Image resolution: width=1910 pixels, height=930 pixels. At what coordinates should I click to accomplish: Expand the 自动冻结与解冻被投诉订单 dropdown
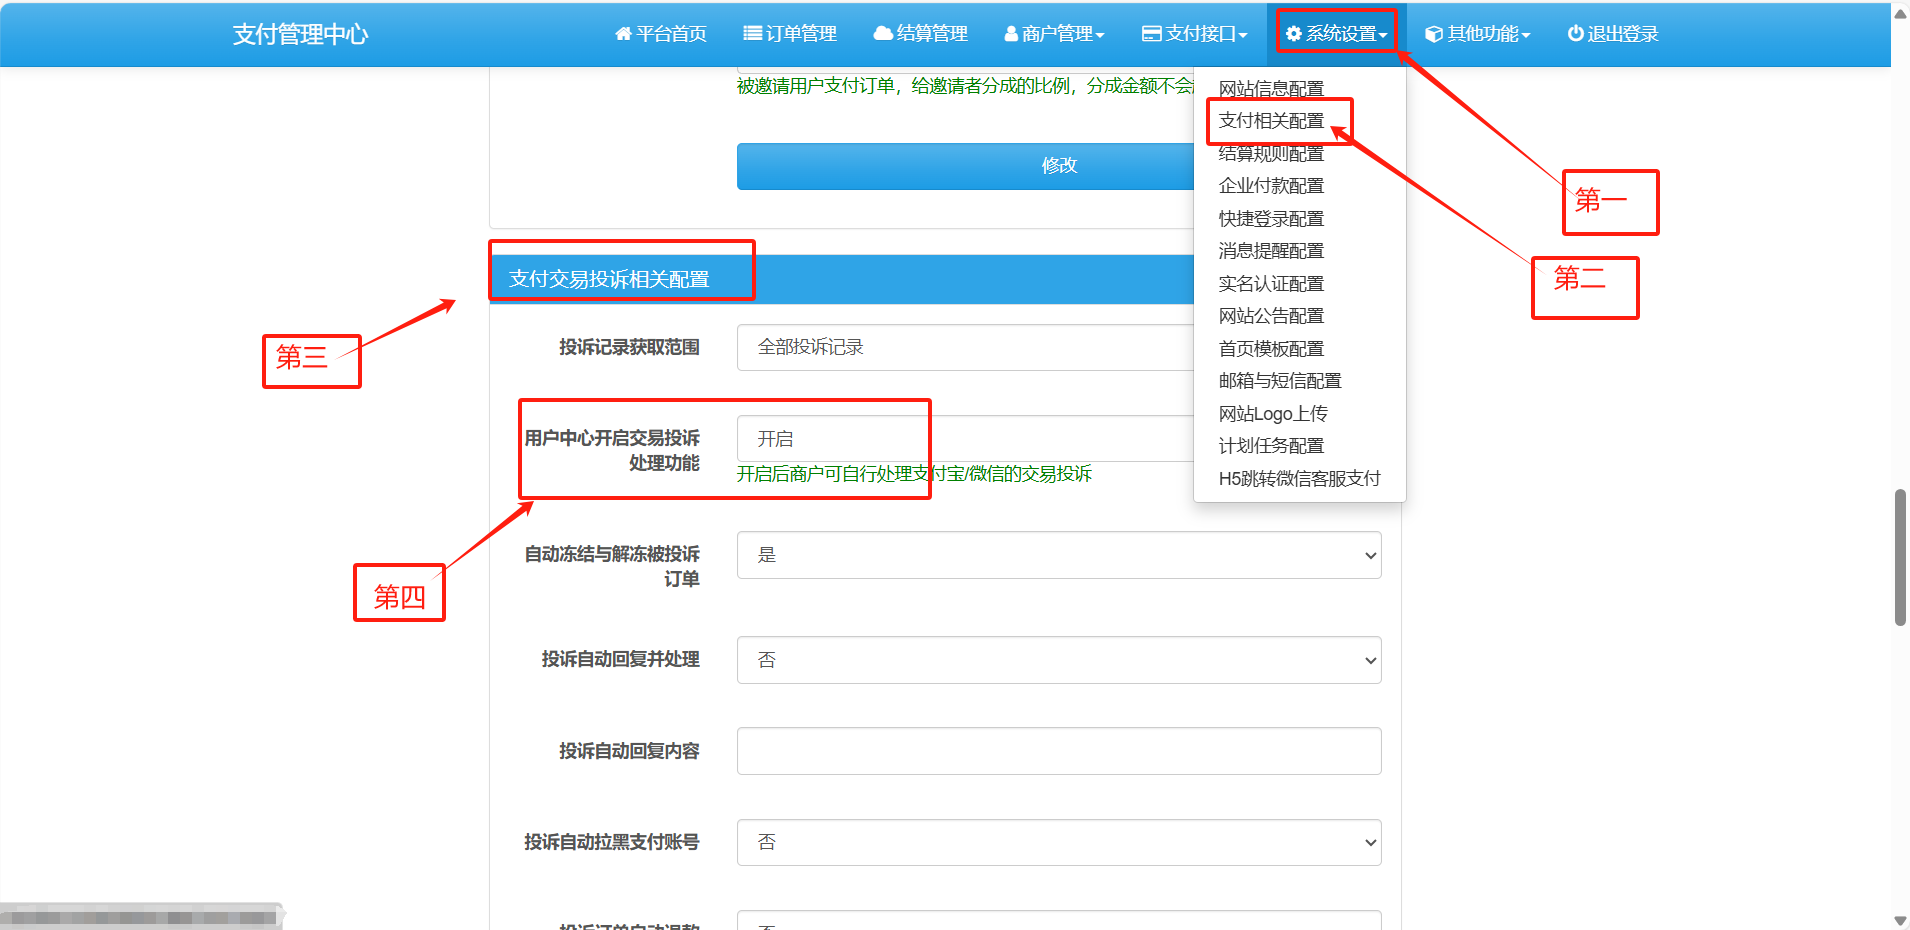[x=1058, y=555]
